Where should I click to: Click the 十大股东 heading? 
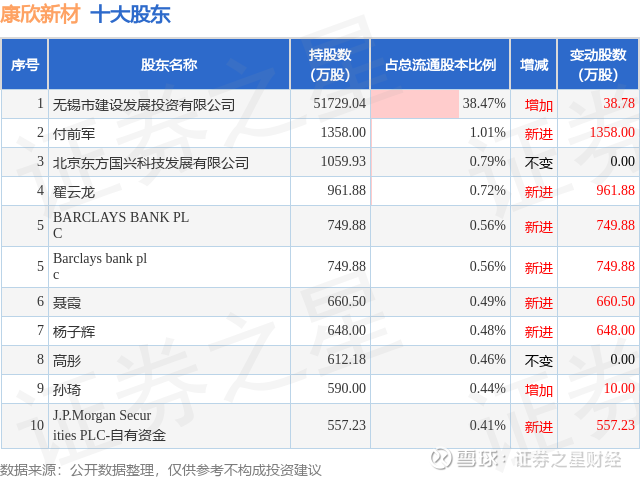(x=130, y=15)
